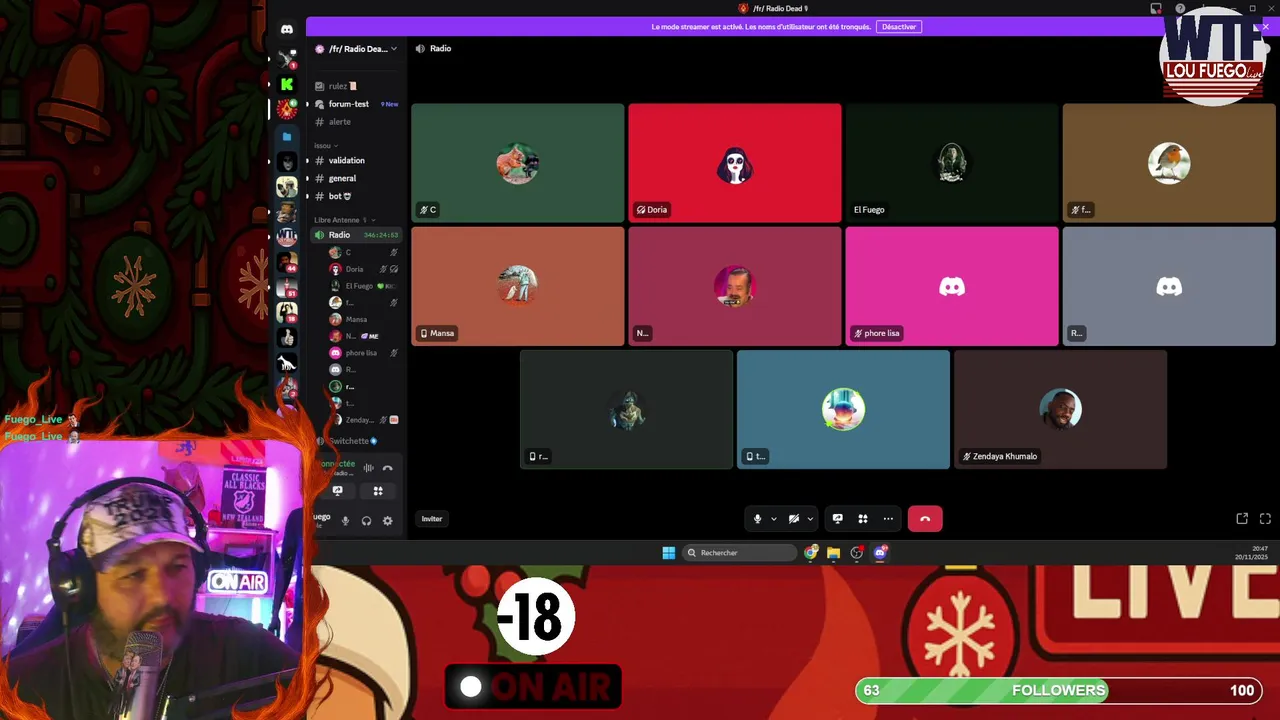Image resolution: width=1280 pixels, height=720 pixels.
Task: Click the voice channel speaker icon in header
Action: [421, 48]
